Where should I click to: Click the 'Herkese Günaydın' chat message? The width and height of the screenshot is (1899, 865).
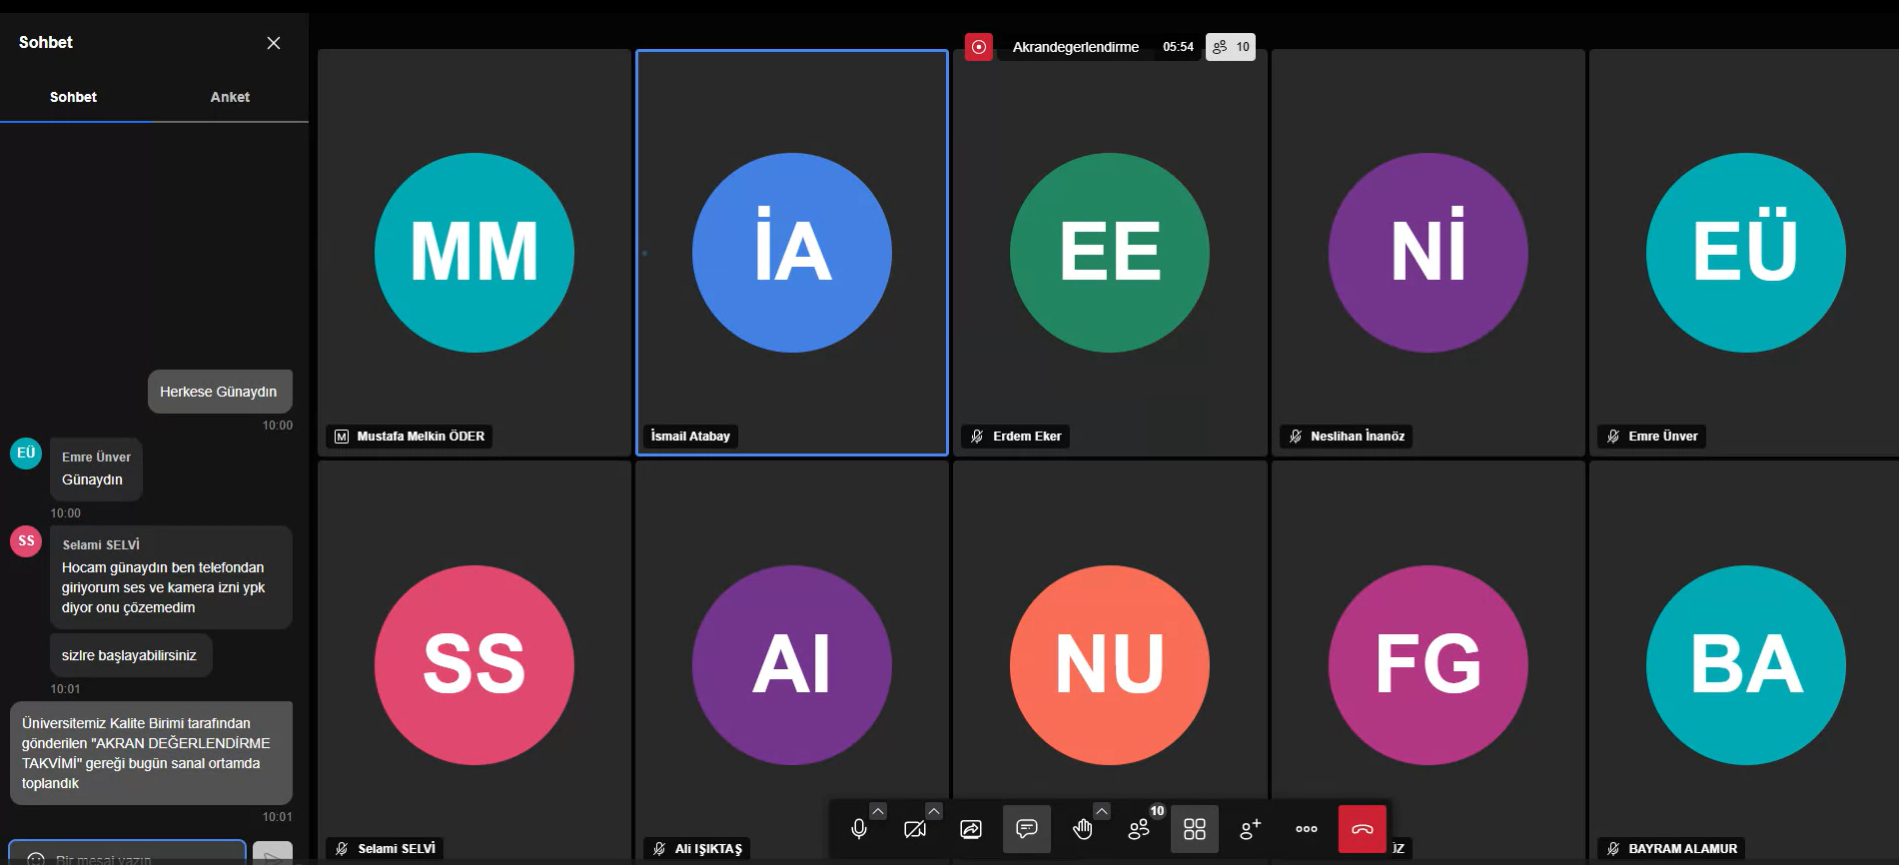[x=220, y=392]
